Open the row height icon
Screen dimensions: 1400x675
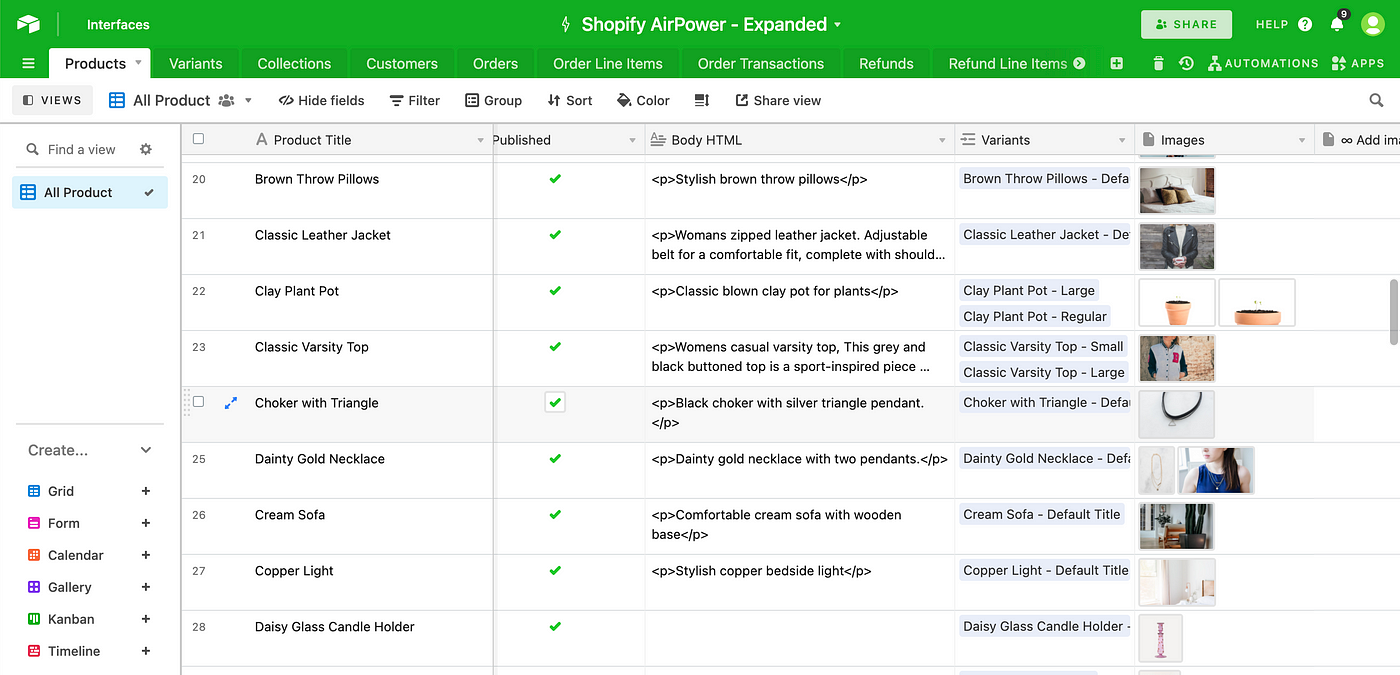point(701,100)
